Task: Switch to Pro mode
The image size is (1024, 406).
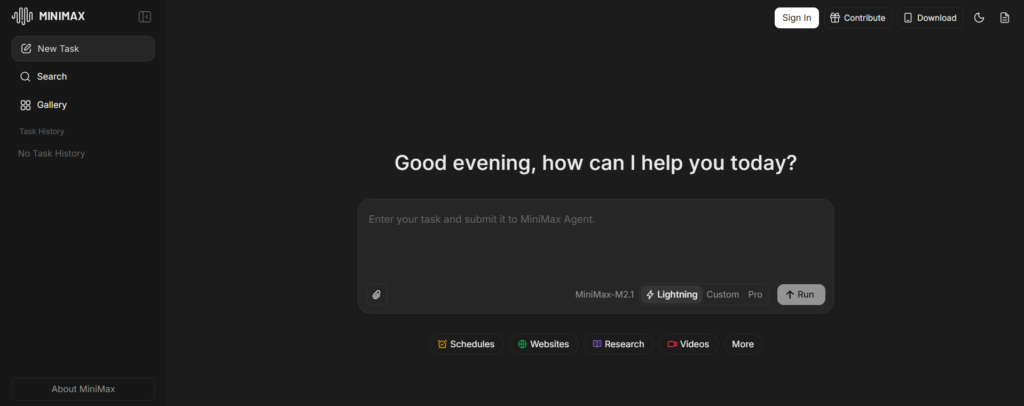Action: click(755, 295)
